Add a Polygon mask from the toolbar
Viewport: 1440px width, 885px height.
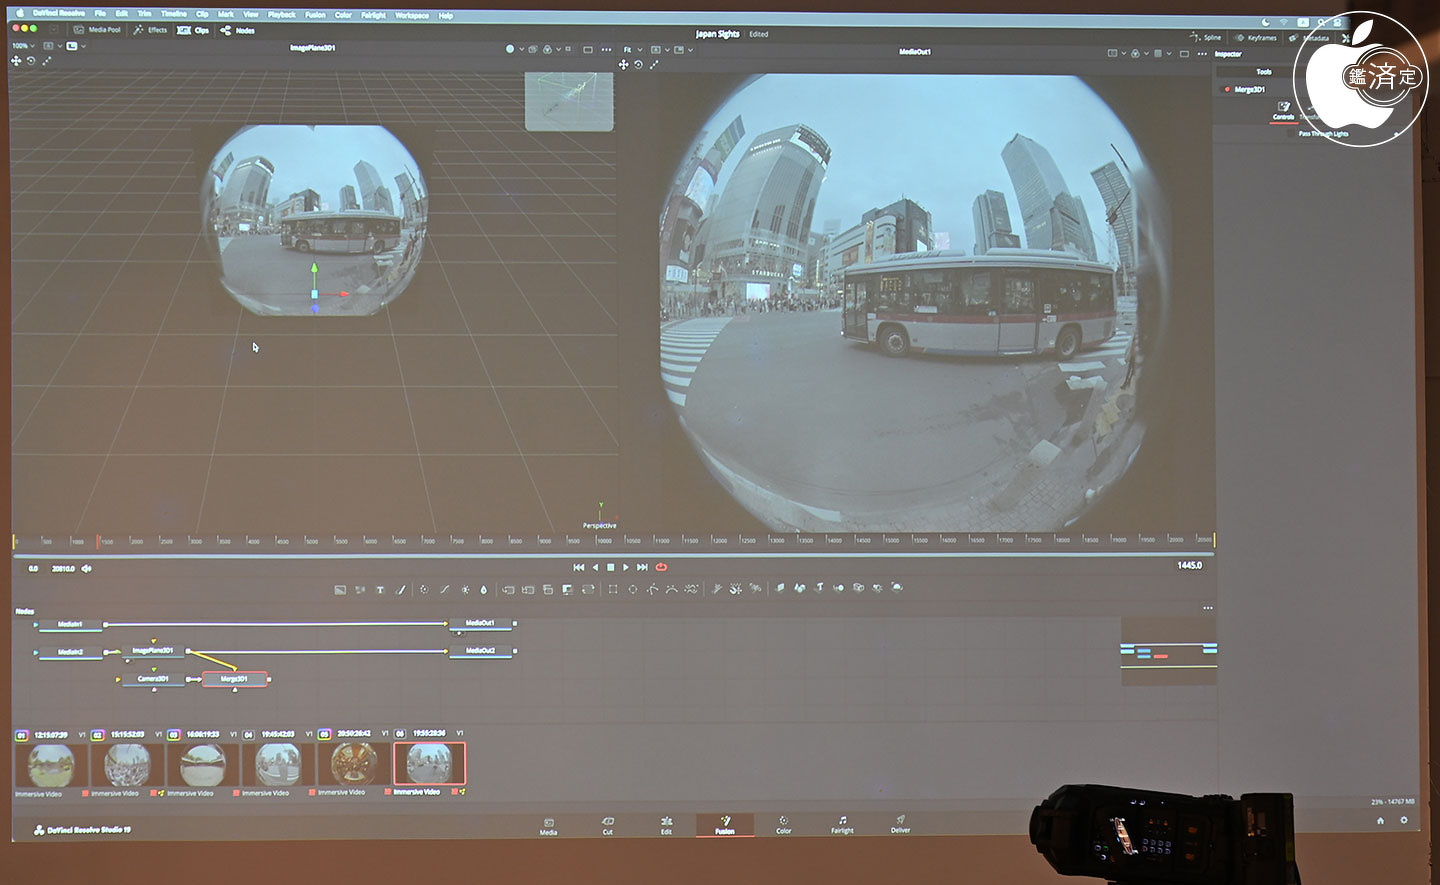tap(652, 589)
